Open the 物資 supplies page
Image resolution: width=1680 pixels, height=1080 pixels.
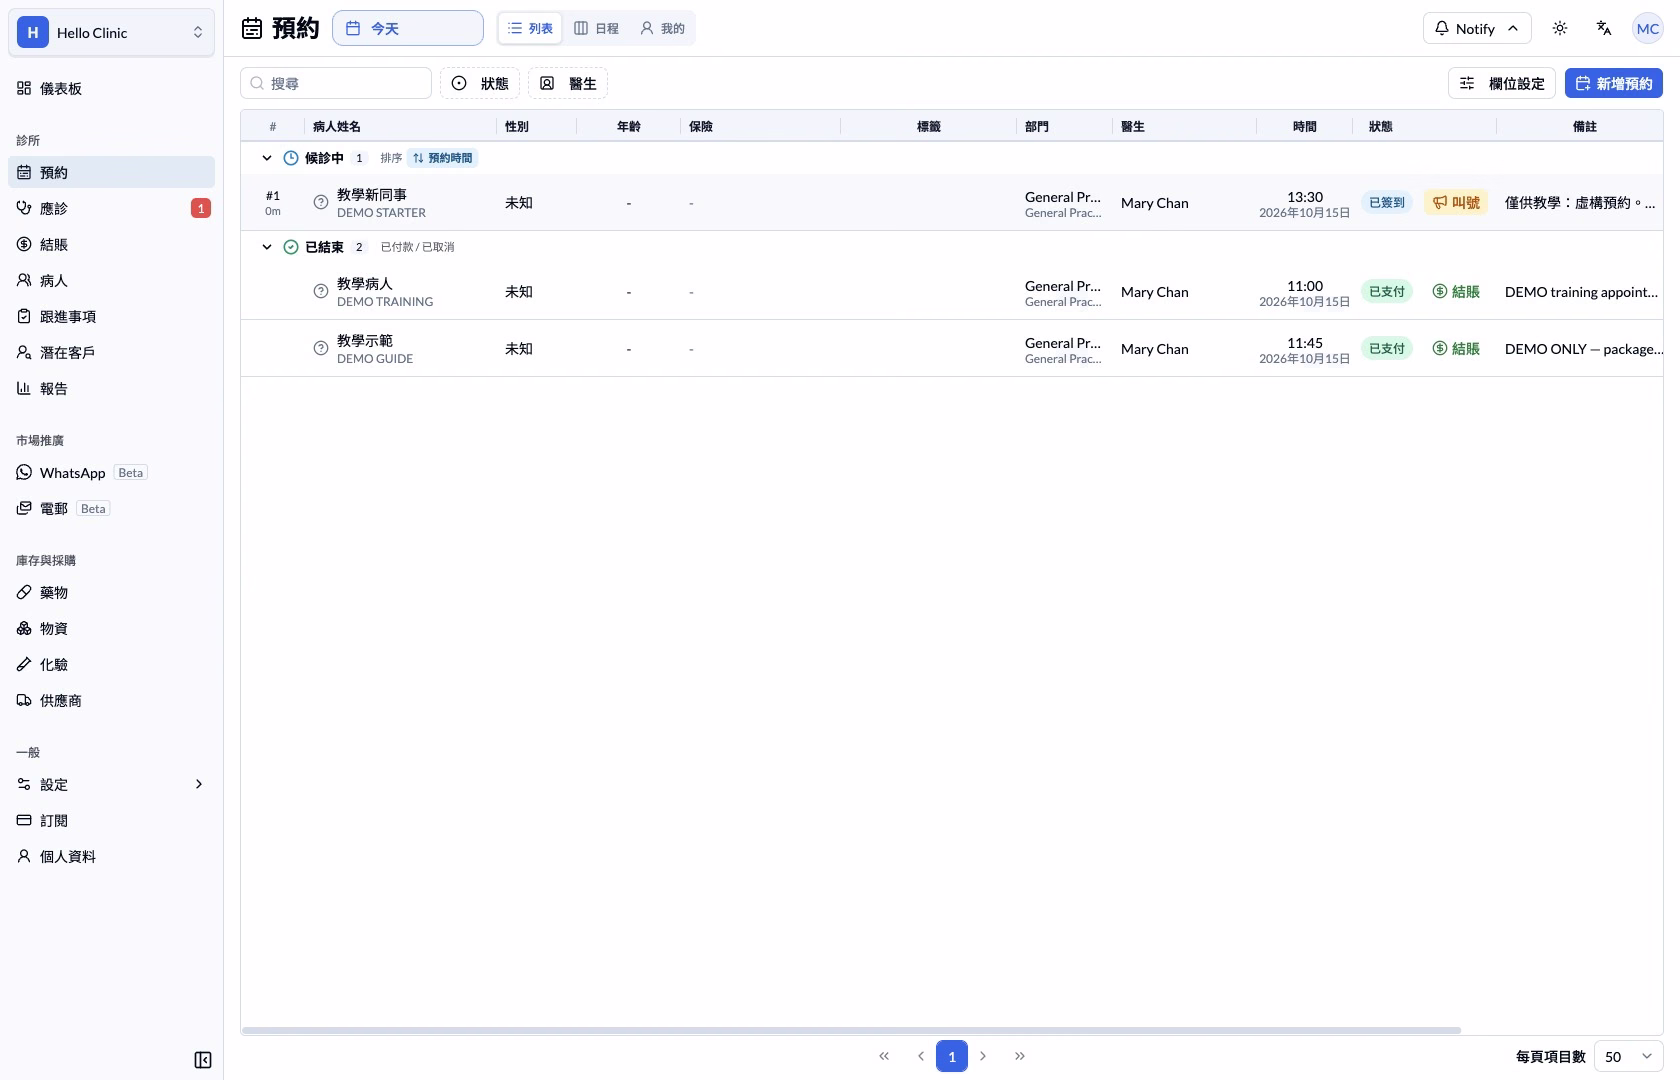[x=111, y=628]
